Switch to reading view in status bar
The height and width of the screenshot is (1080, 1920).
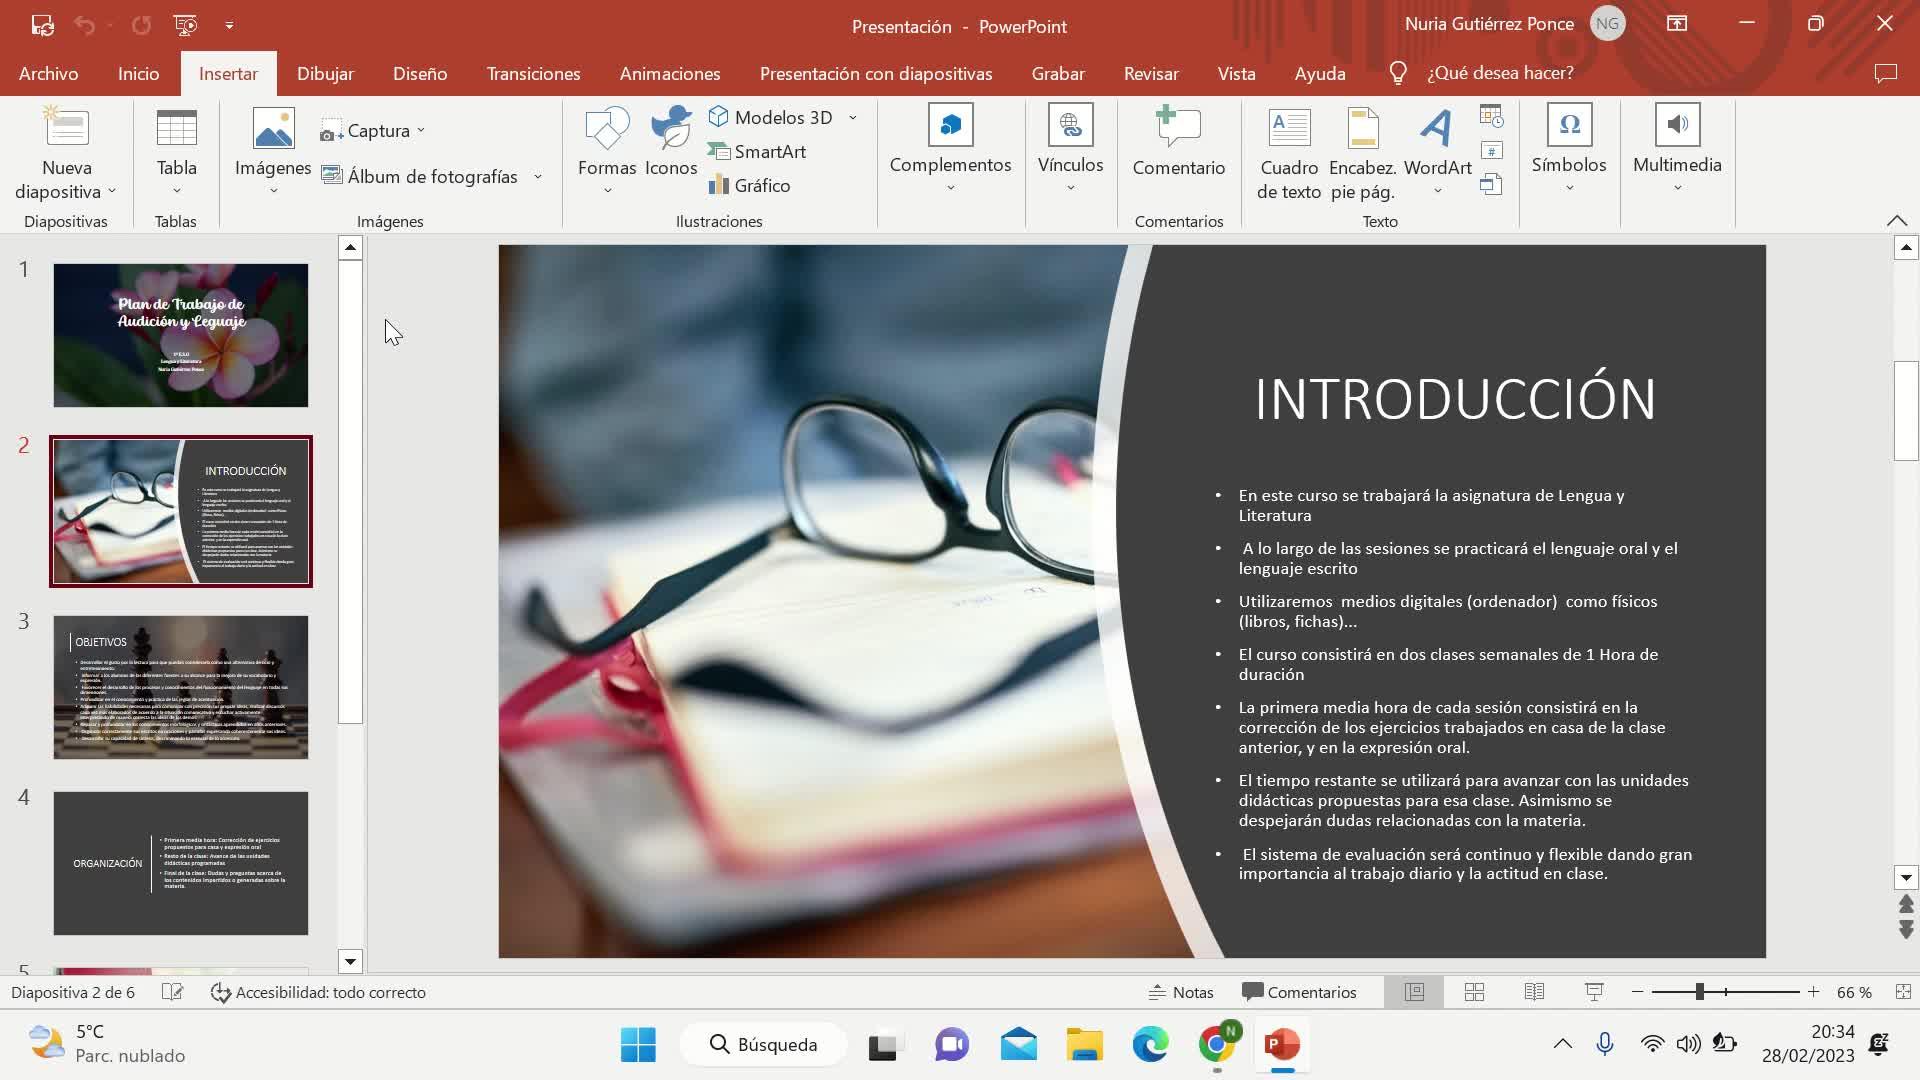click(x=1534, y=992)
